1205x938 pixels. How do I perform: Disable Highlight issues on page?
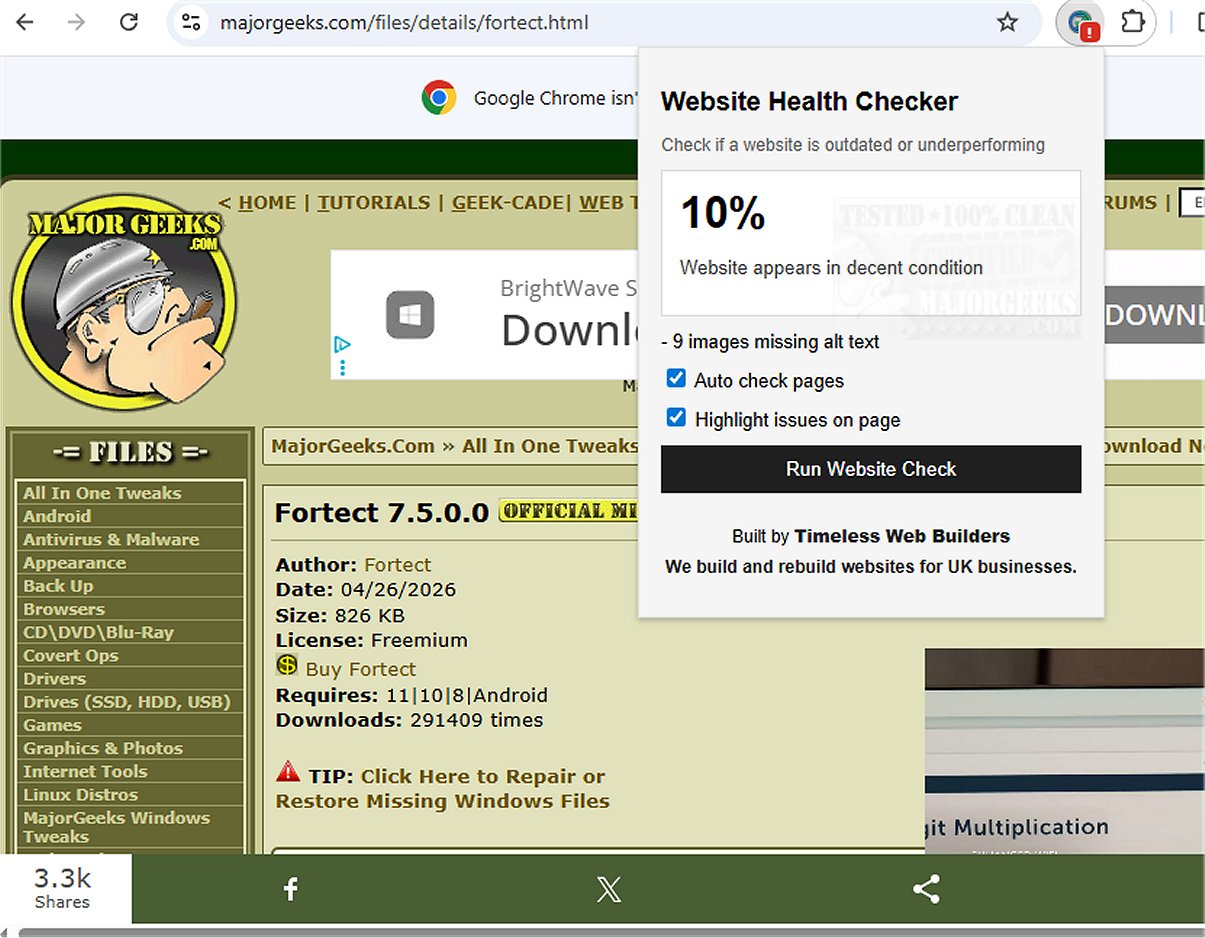pyautogui.click(x=676, y=418)
